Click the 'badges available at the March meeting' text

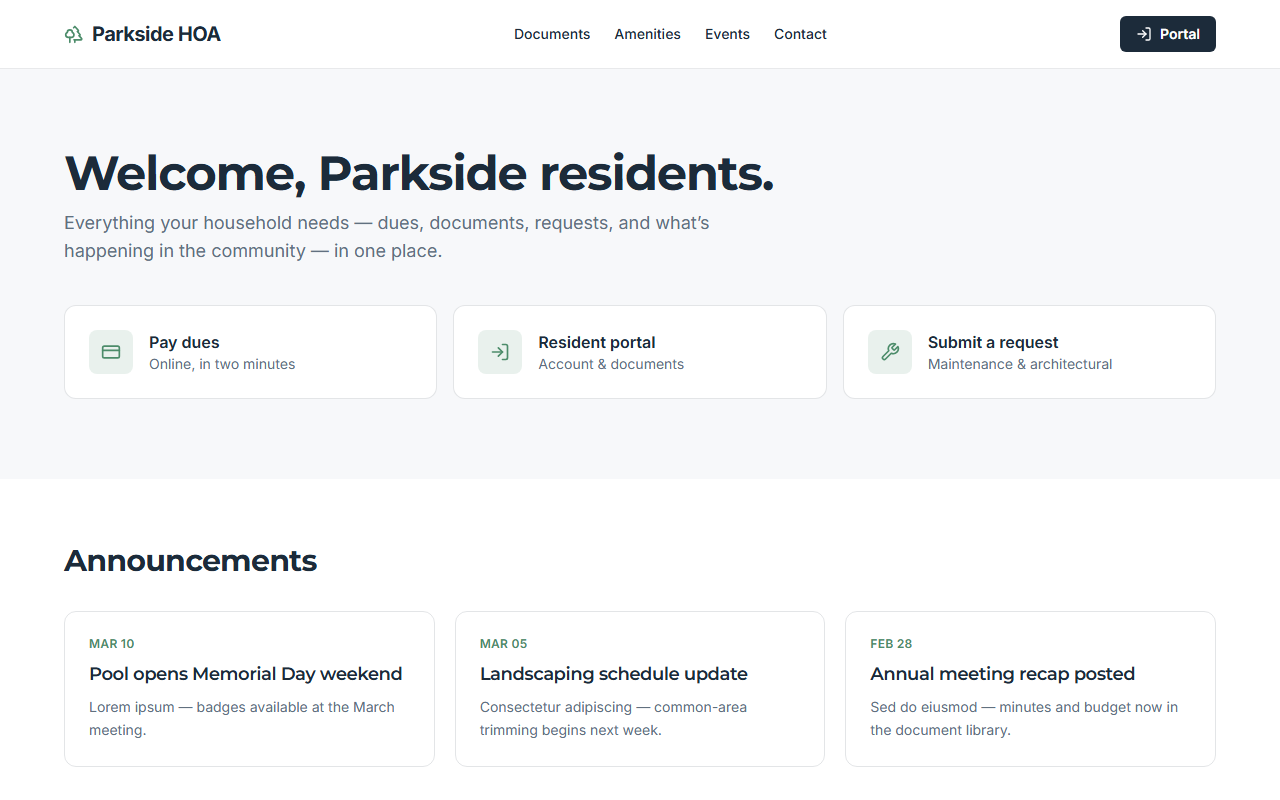[x=242, y=718]
